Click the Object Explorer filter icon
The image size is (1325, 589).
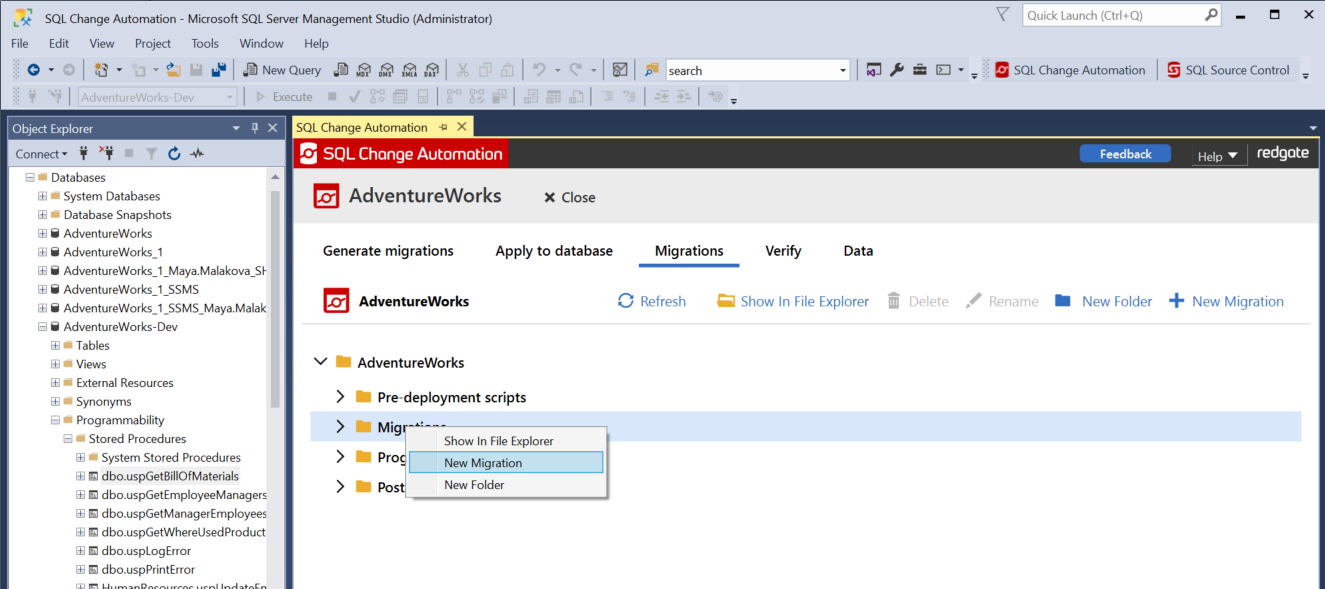[151, 154]
